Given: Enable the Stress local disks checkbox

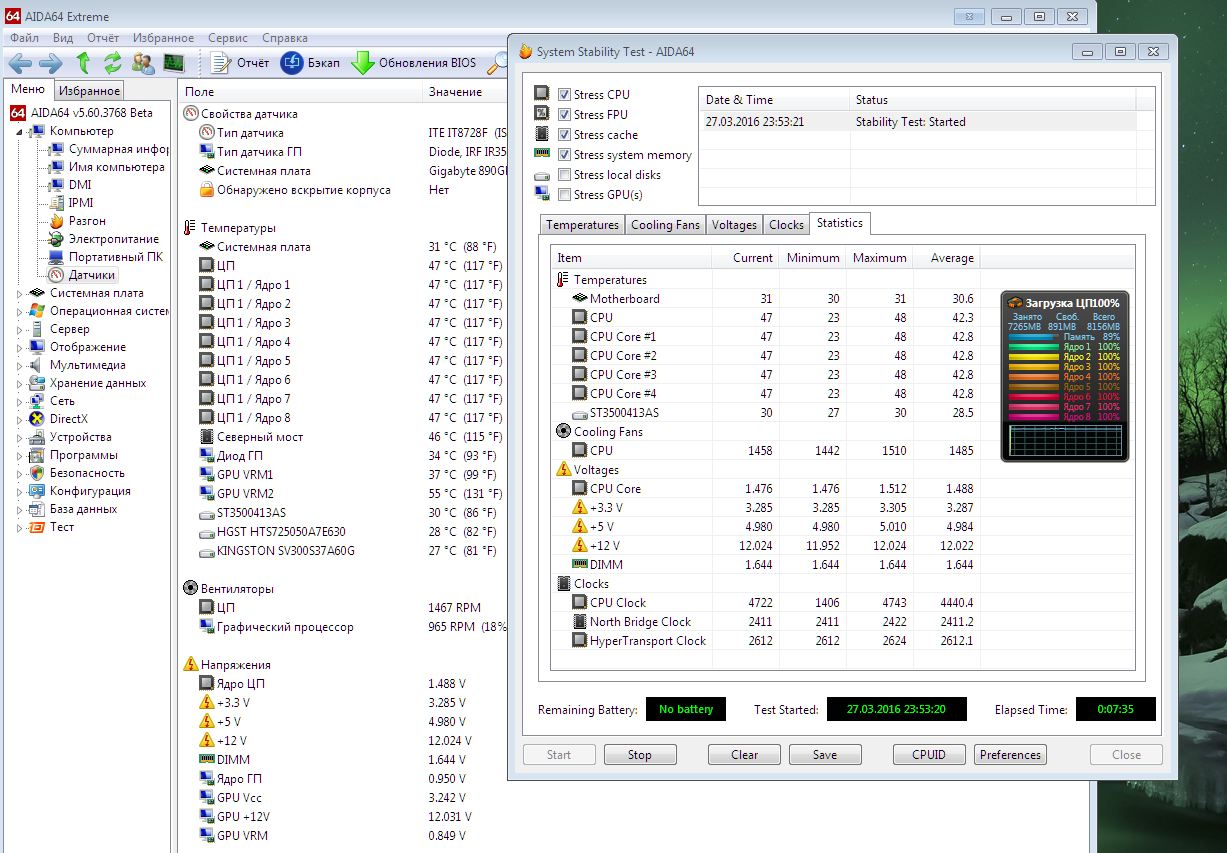Looking at the screenshot, I should pyautogui.click(x=564, y=174).
